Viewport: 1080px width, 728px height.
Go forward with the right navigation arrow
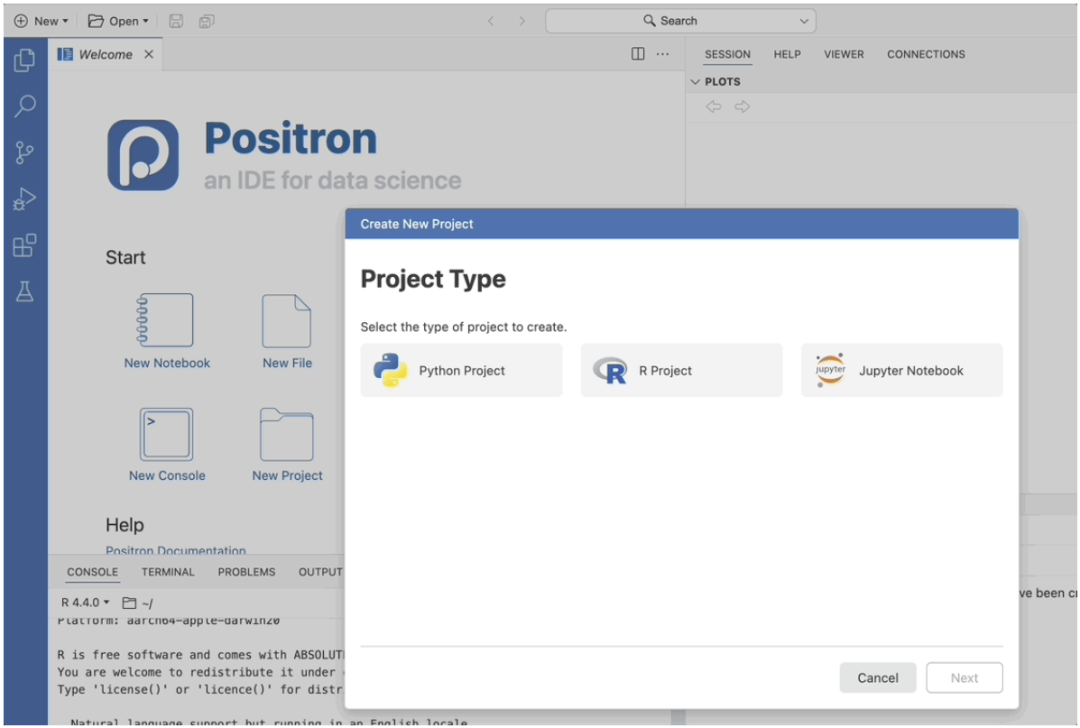coord(522,21)
